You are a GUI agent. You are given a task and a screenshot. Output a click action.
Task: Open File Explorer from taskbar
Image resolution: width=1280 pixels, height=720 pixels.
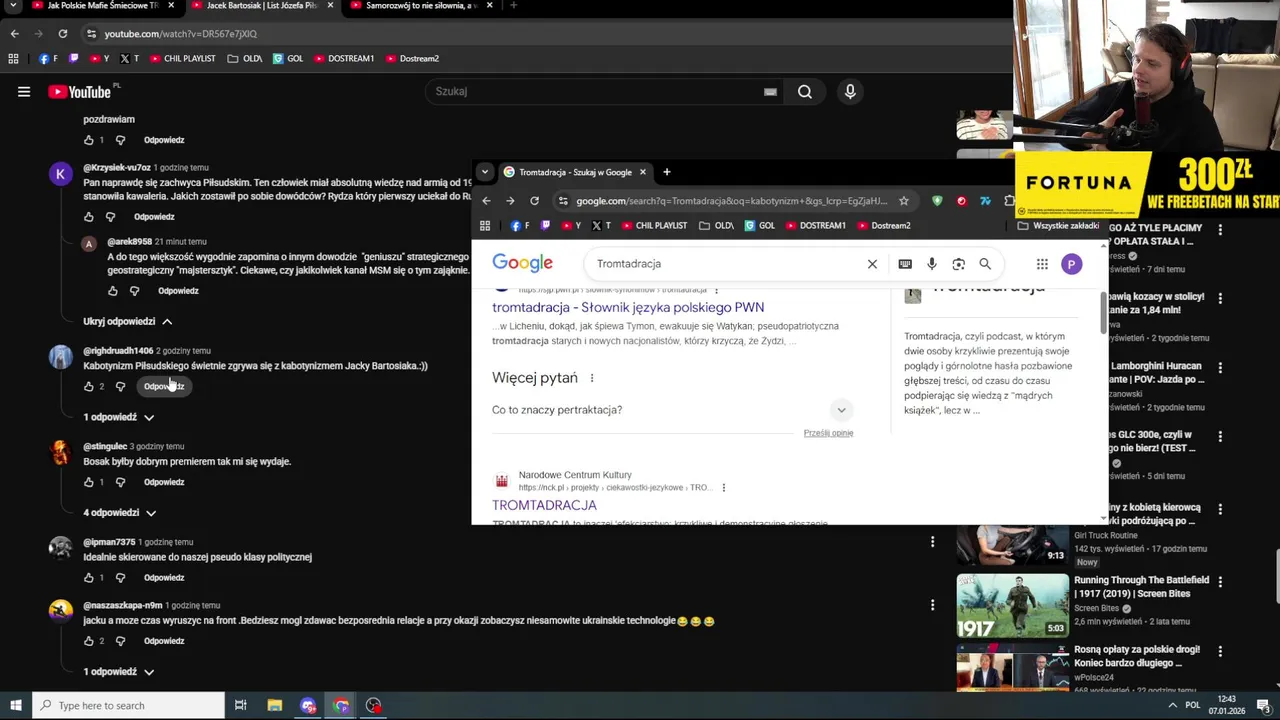pos(274,706)
